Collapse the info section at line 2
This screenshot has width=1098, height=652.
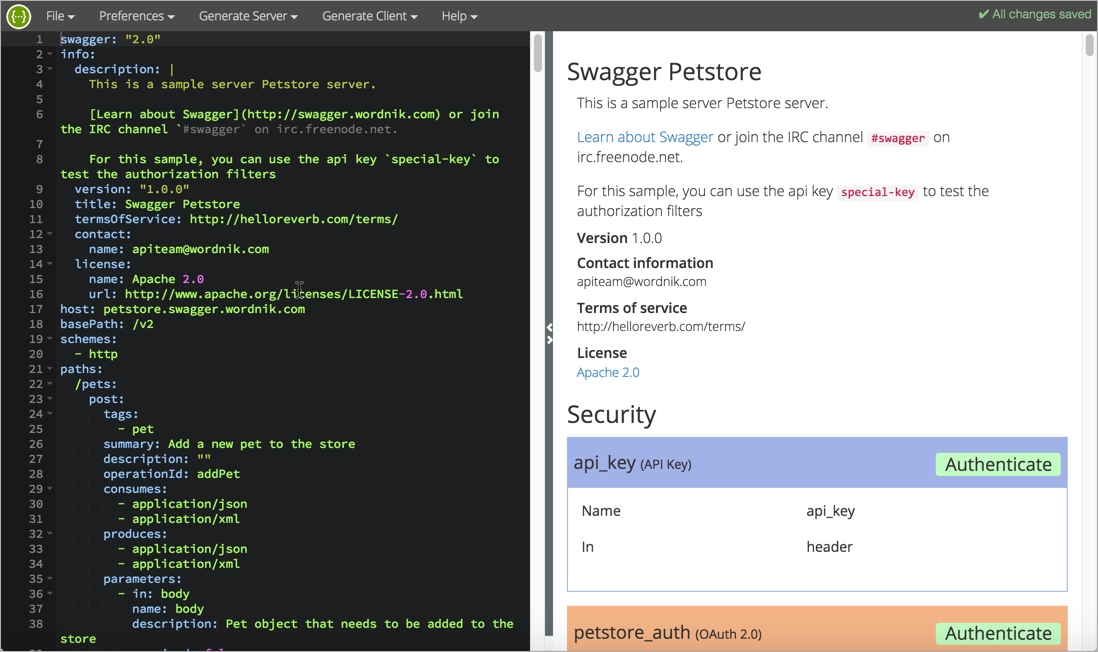(x=52, y=54)
